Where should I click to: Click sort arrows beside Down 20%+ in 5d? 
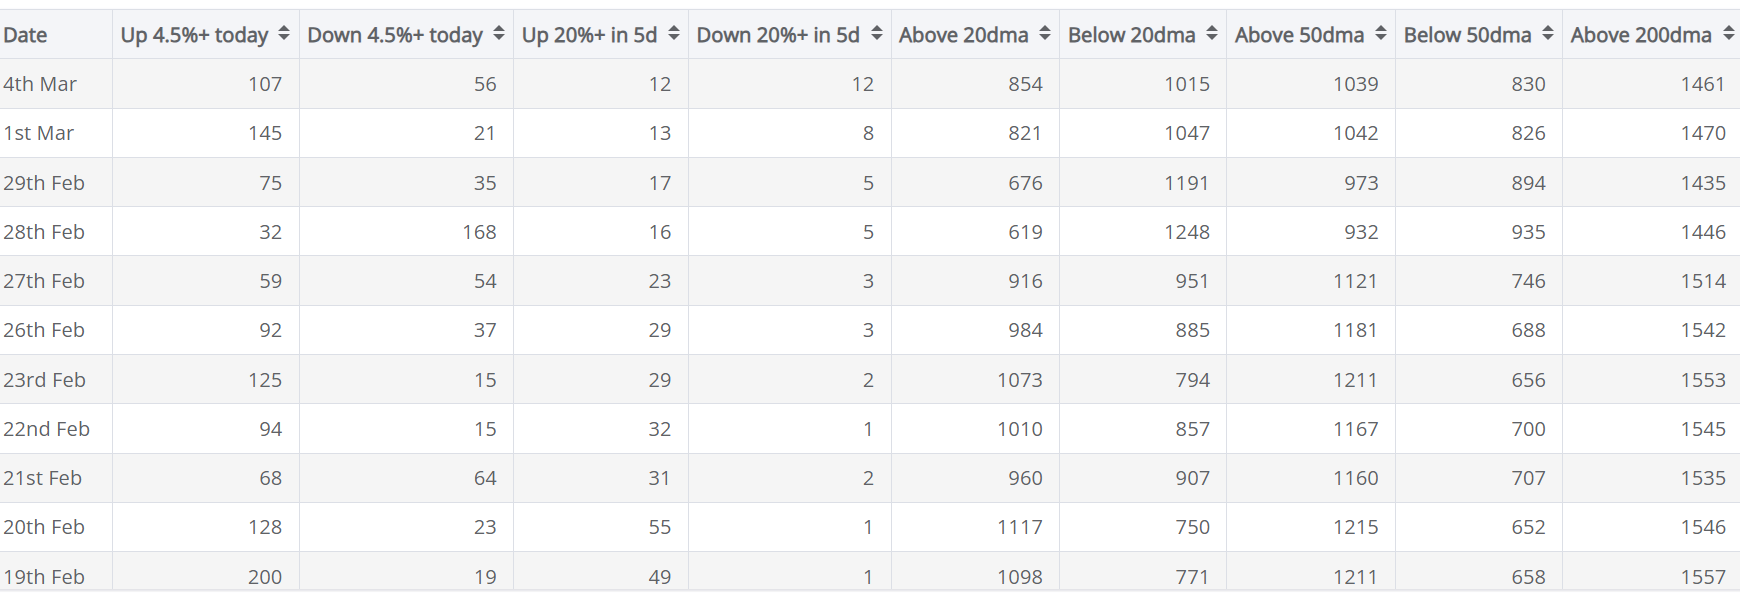pos(877,34)
